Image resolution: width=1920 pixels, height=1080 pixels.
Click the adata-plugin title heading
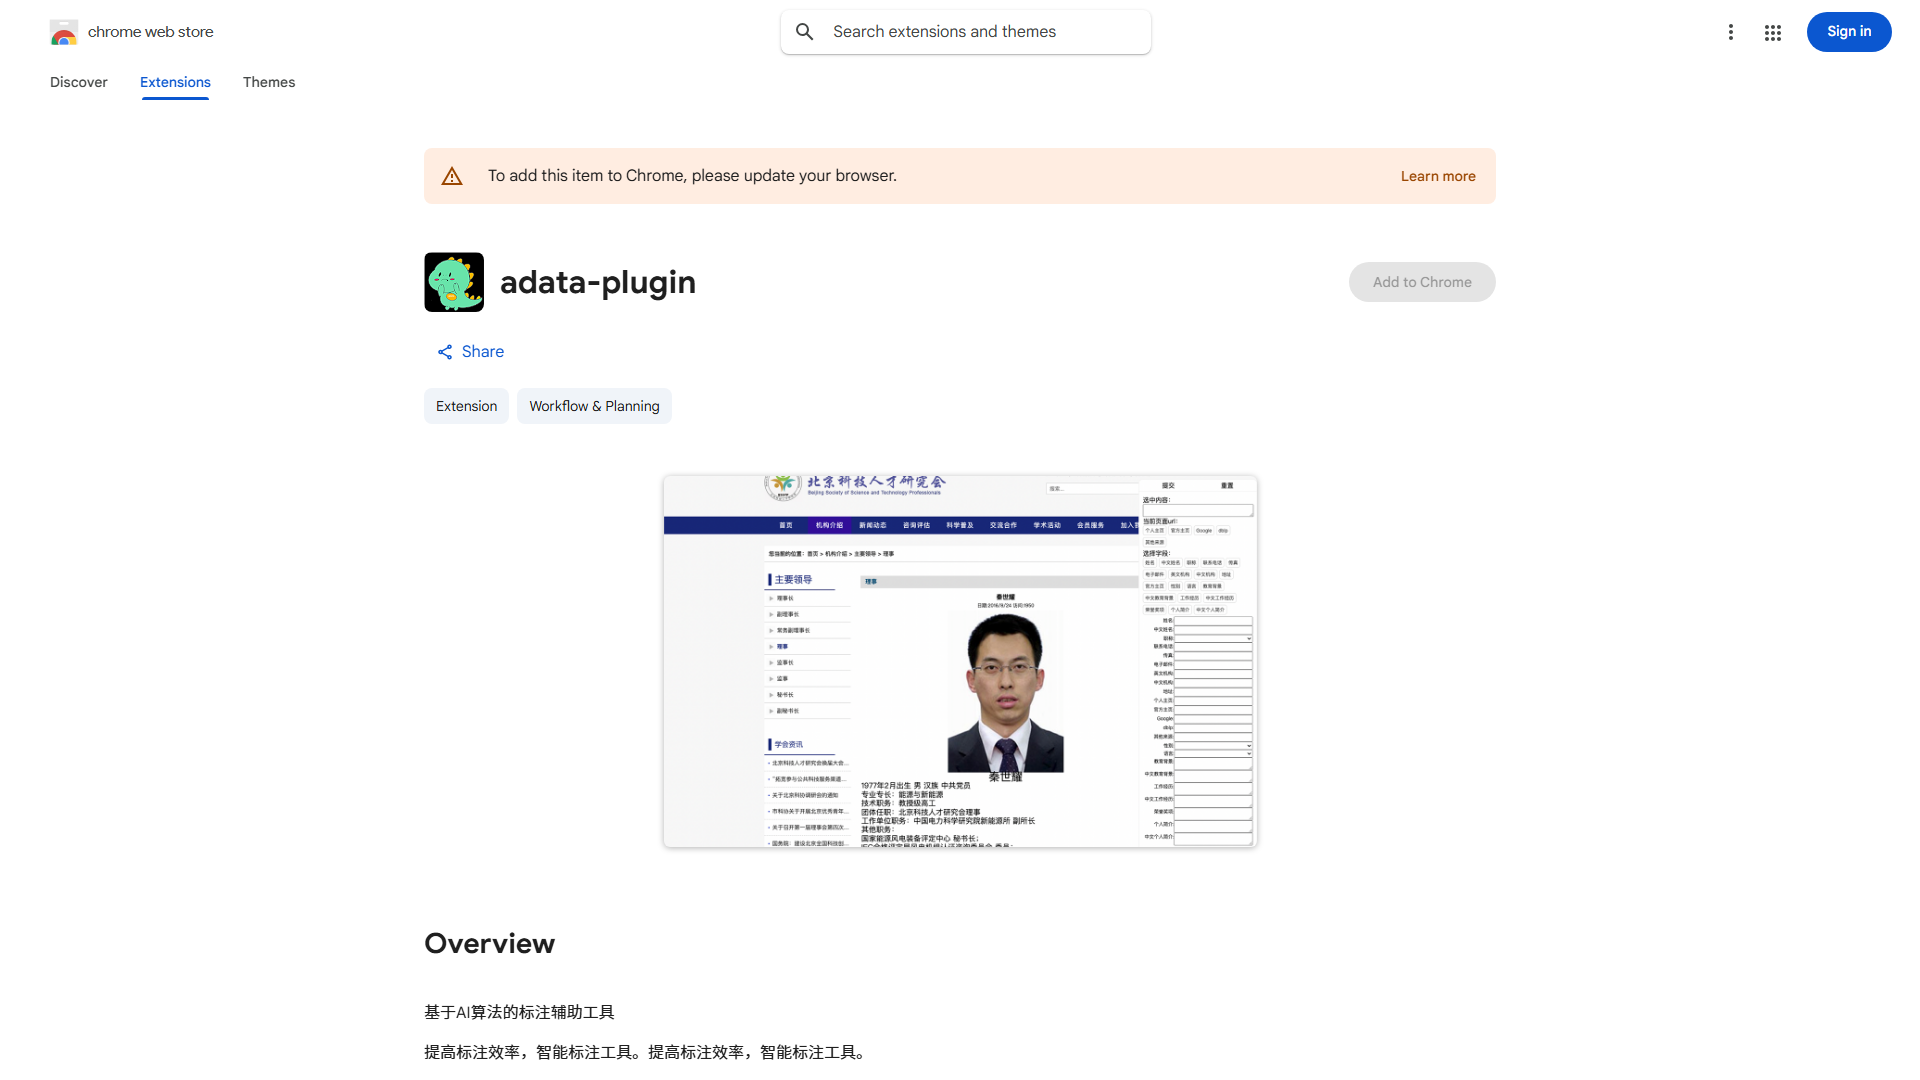click(598, 282)
